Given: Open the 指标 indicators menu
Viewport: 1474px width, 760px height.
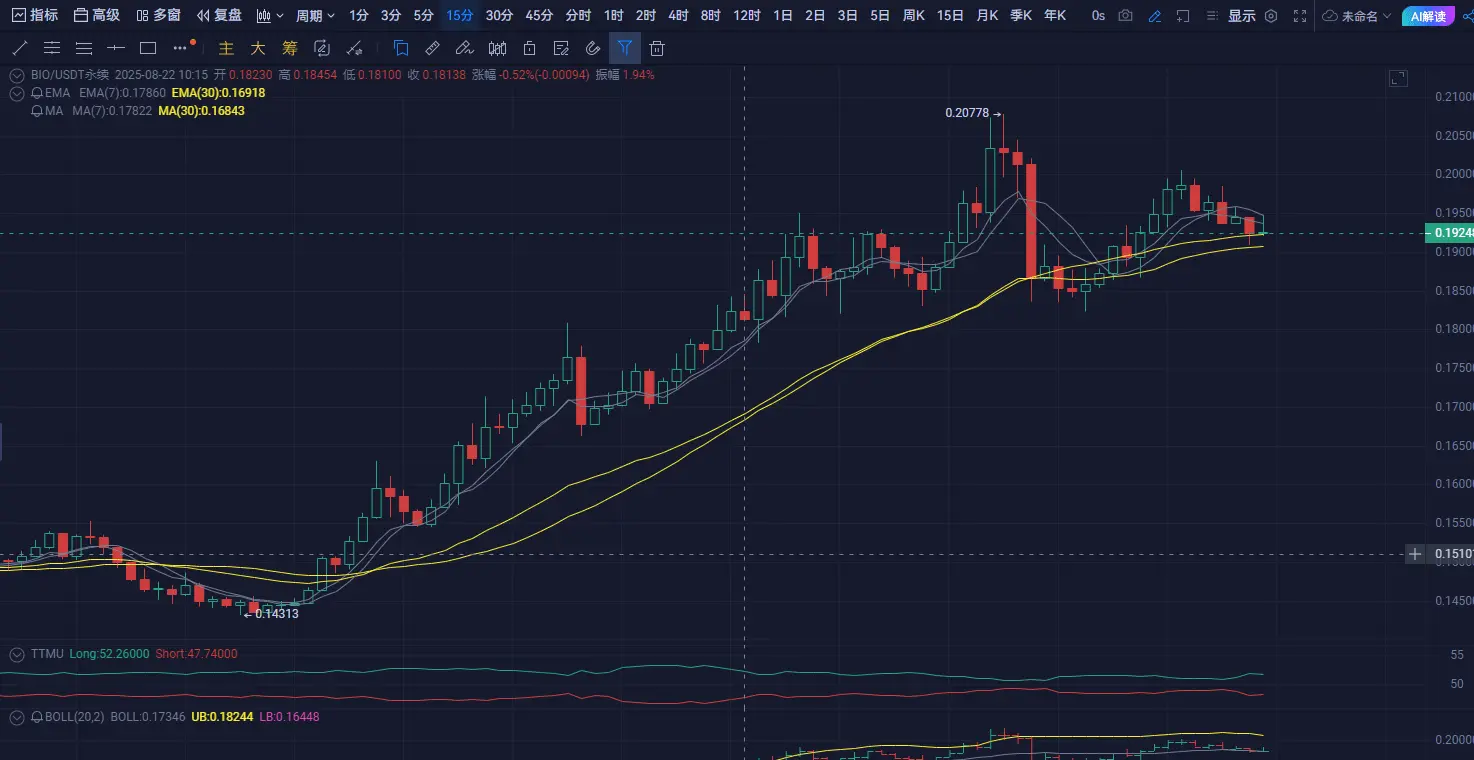Looking at the screenshot, I should pyautogui.click(x=34, y=16).
